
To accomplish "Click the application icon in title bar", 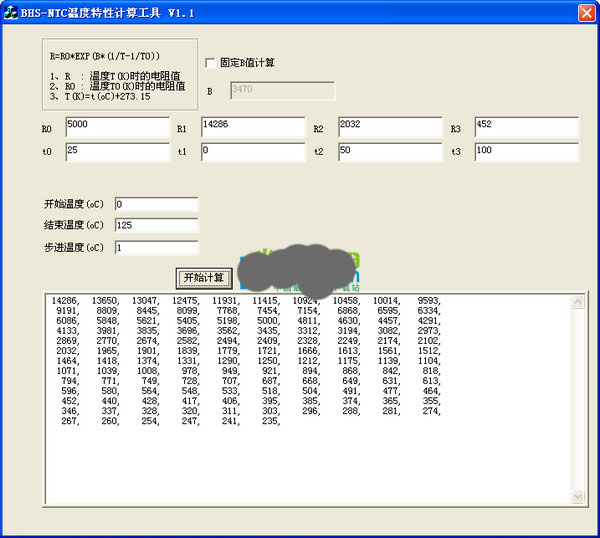I will point(11,12).
